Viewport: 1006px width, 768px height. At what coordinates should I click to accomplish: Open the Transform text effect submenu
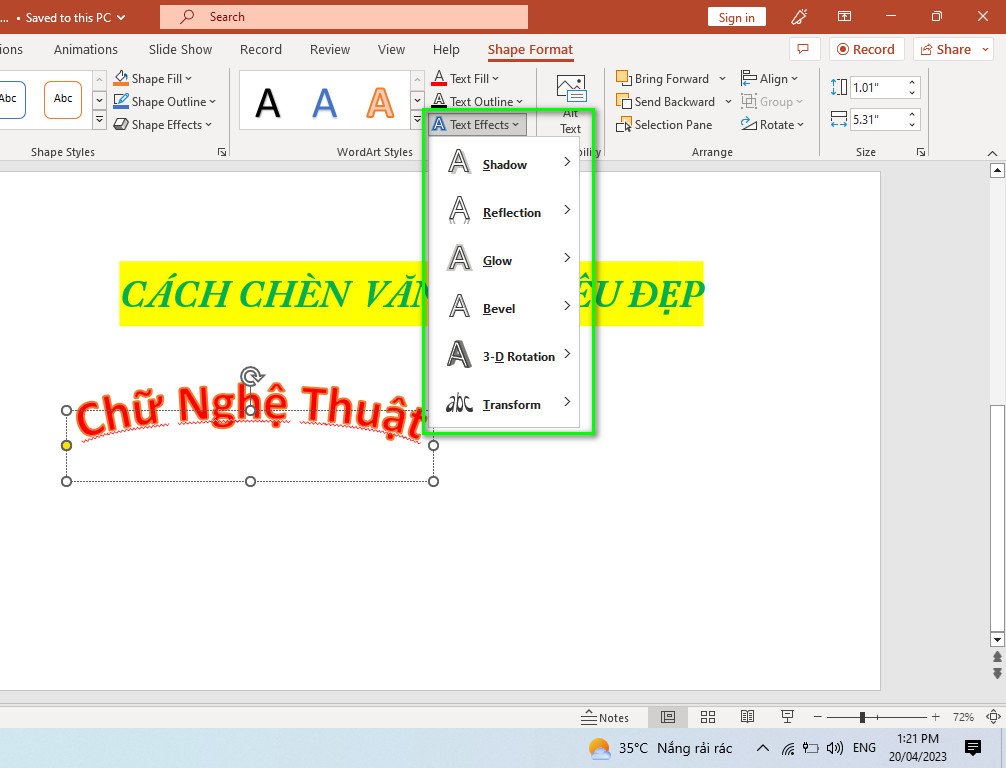click(x=504, y=404)
